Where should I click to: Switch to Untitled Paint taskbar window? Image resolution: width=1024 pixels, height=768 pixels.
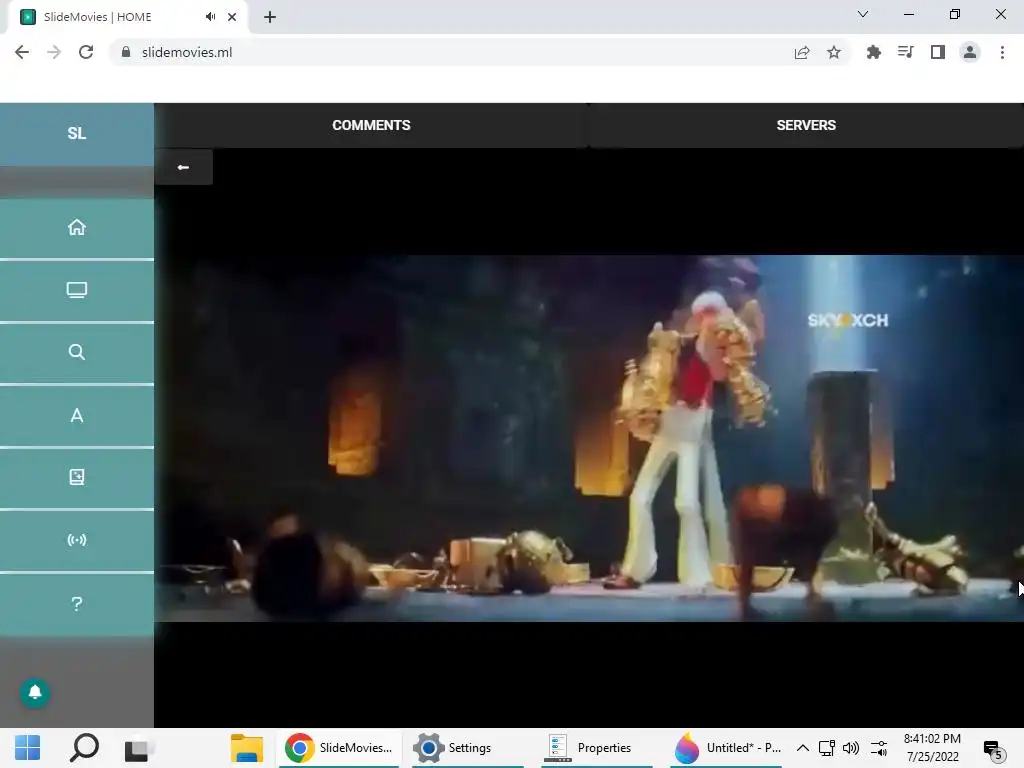coord(726,748)
